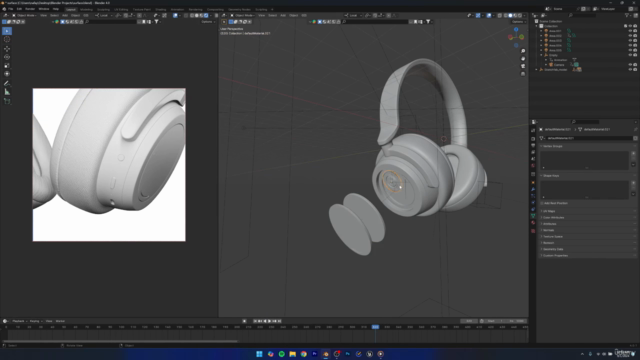Screen dimensions: 640x360
Task: Toggle the Add Rest Position checkbox
Action: pos(542,203)
